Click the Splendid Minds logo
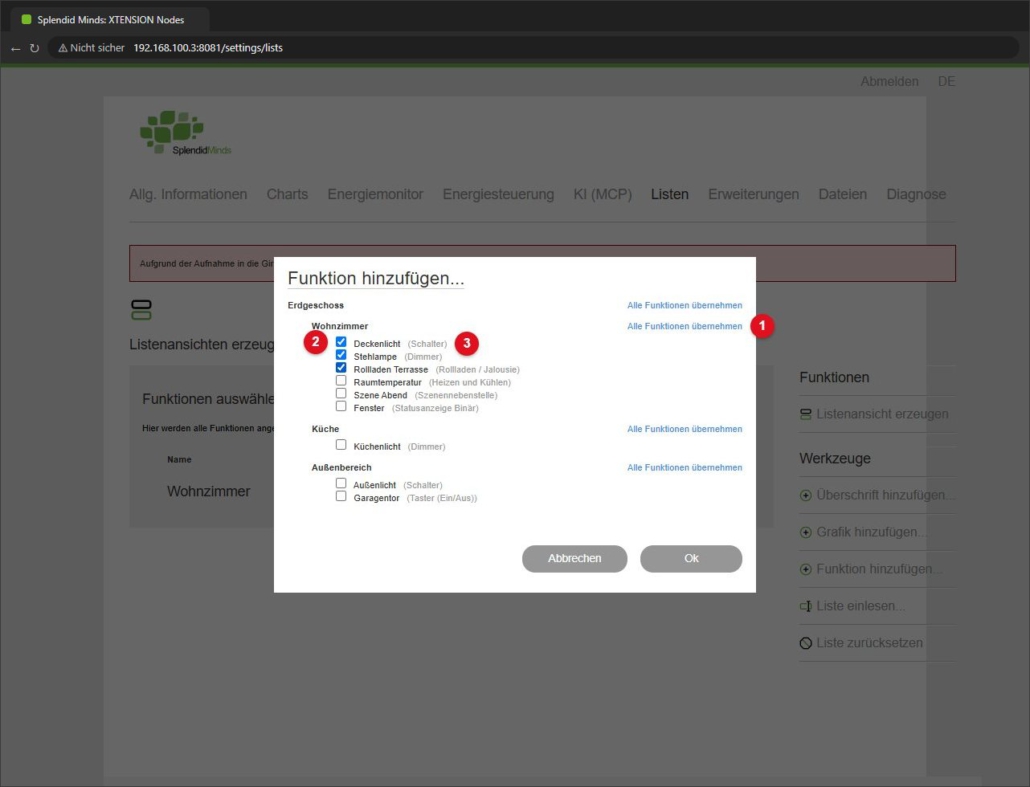The height and width of the screenshot is (787, 1030). [x=185, y=133]
